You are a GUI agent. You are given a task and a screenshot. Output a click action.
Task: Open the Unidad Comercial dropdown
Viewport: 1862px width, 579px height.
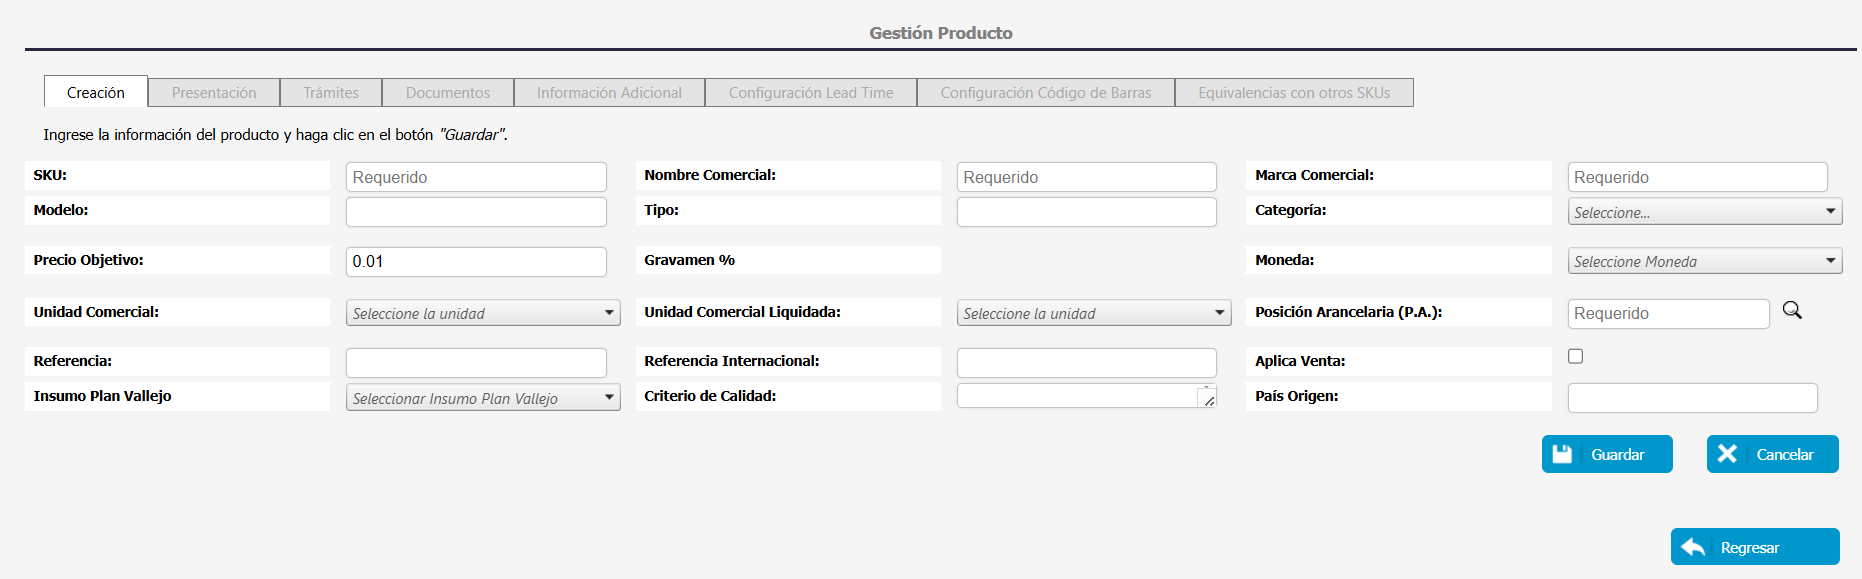tap(483, 313)
